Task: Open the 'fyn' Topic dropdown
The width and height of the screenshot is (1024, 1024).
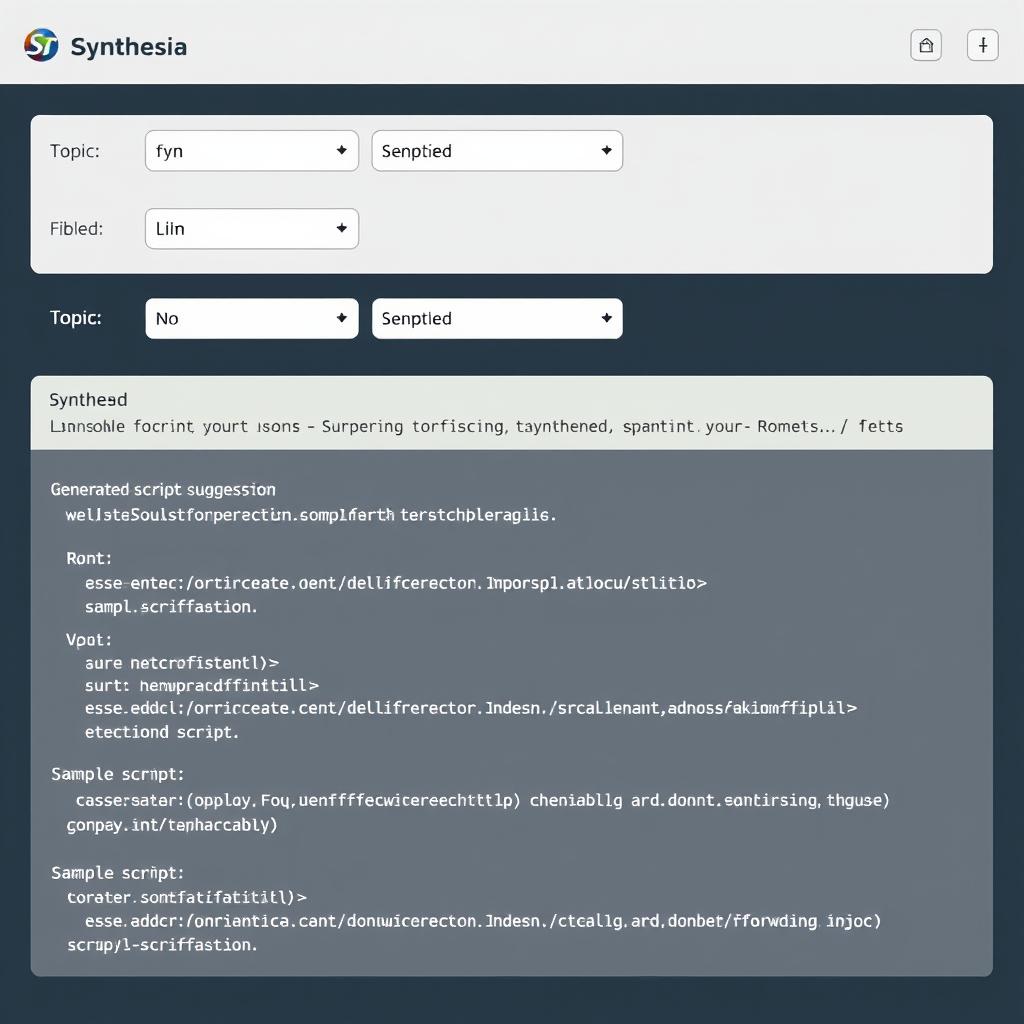Action: pos(250,150)
